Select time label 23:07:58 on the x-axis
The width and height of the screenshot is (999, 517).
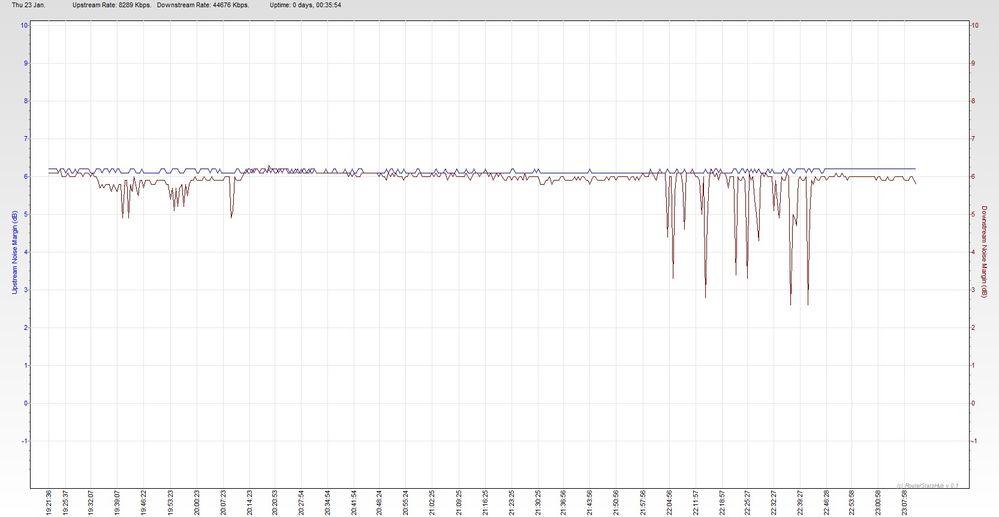[904, 502]
